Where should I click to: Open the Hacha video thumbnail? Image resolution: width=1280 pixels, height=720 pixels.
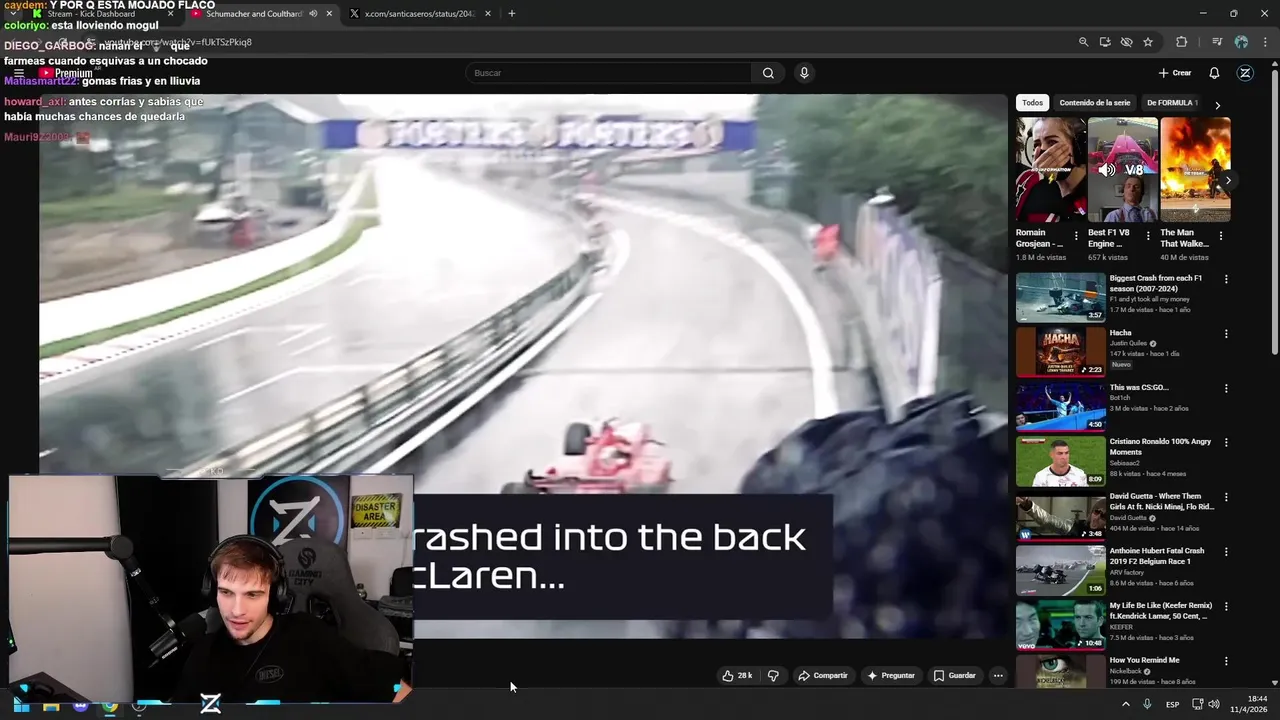tap(1061, 351)
